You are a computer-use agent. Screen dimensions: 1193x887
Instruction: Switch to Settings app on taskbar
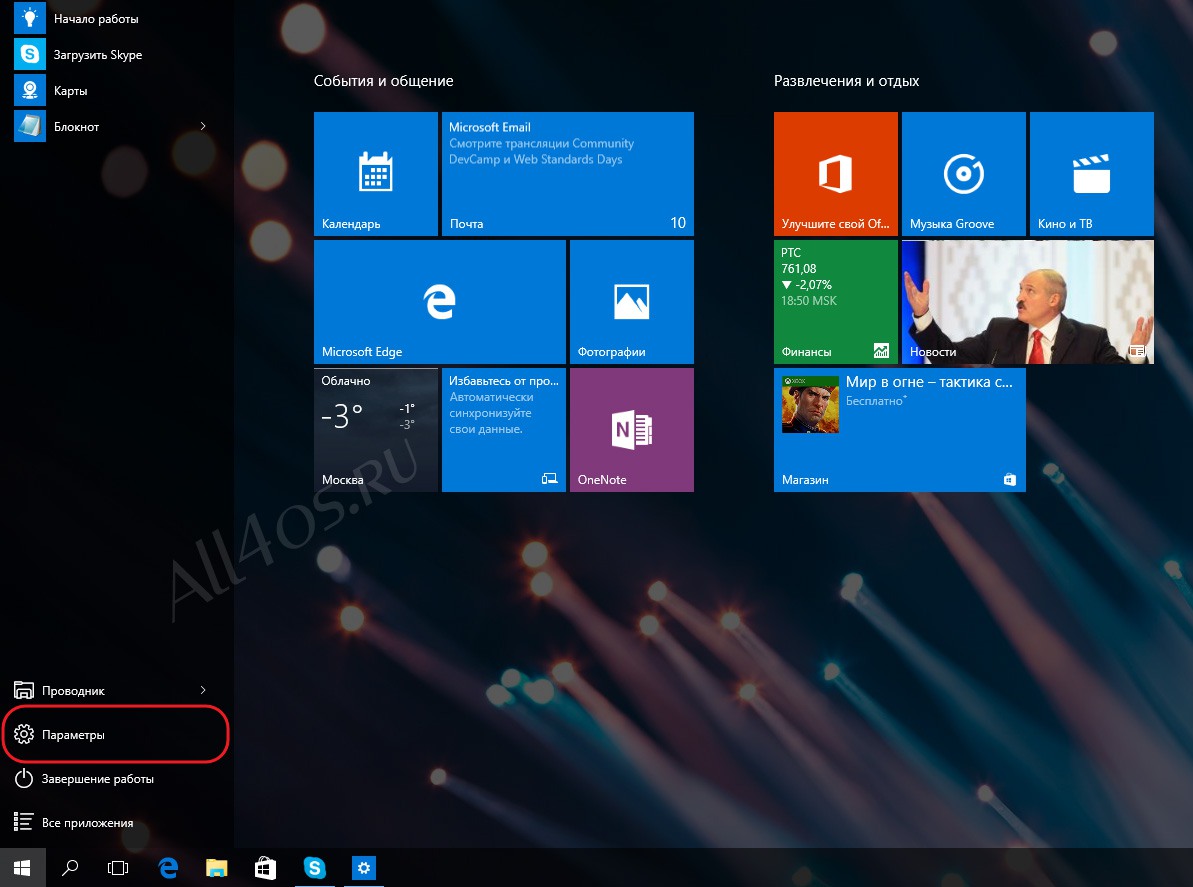tap(364, 868)
